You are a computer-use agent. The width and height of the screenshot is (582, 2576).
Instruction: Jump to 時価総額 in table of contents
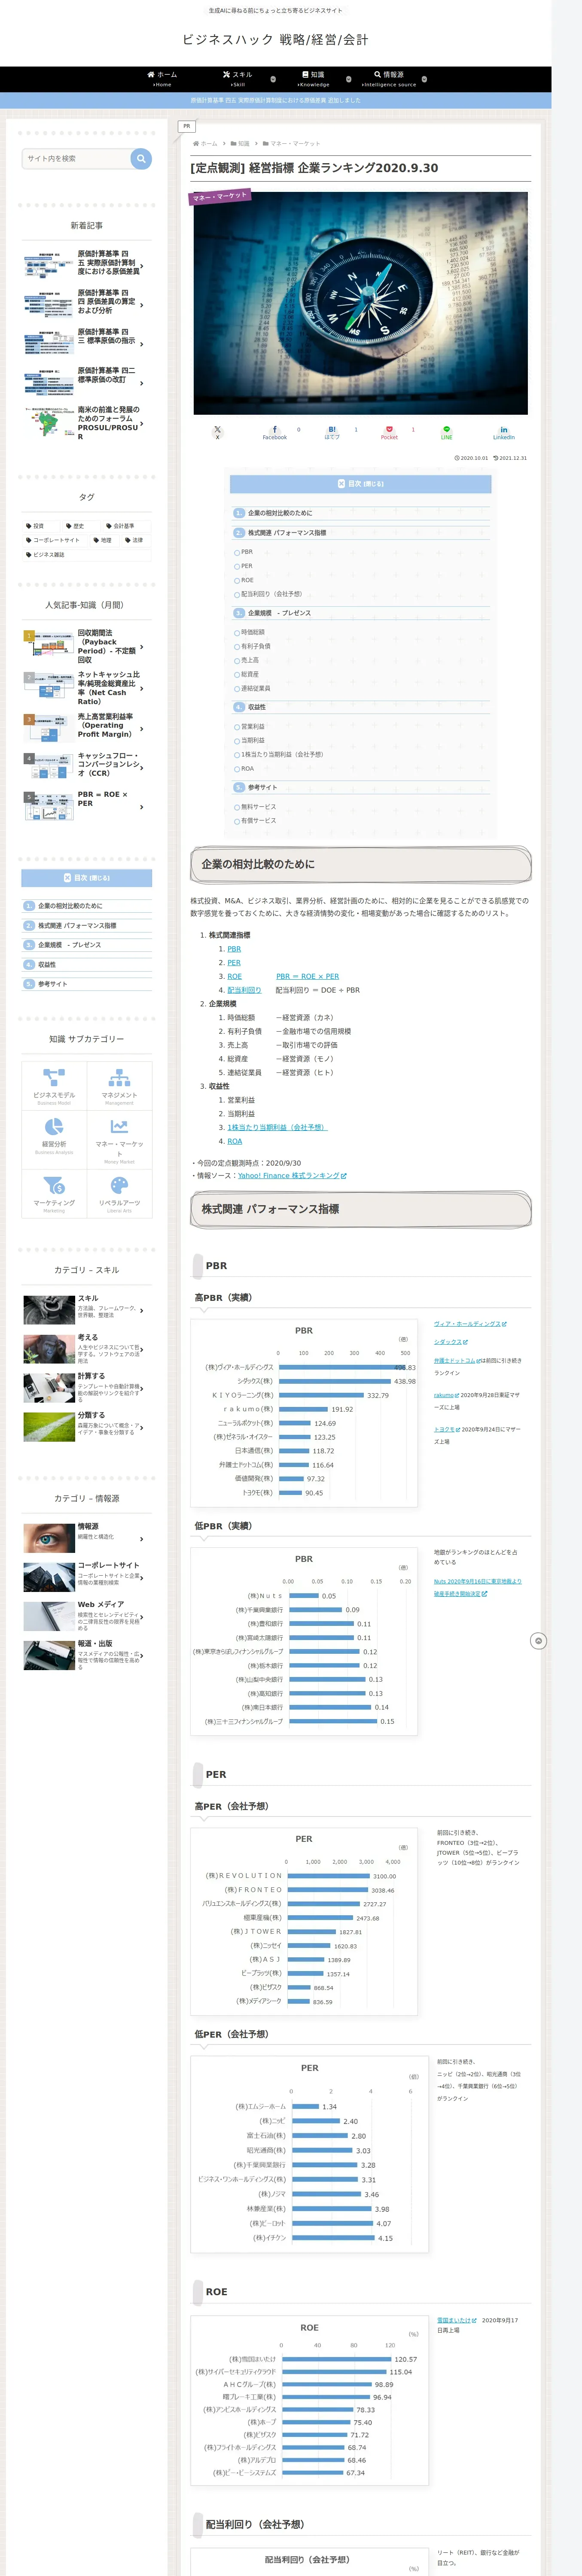[x=252, y=632]
